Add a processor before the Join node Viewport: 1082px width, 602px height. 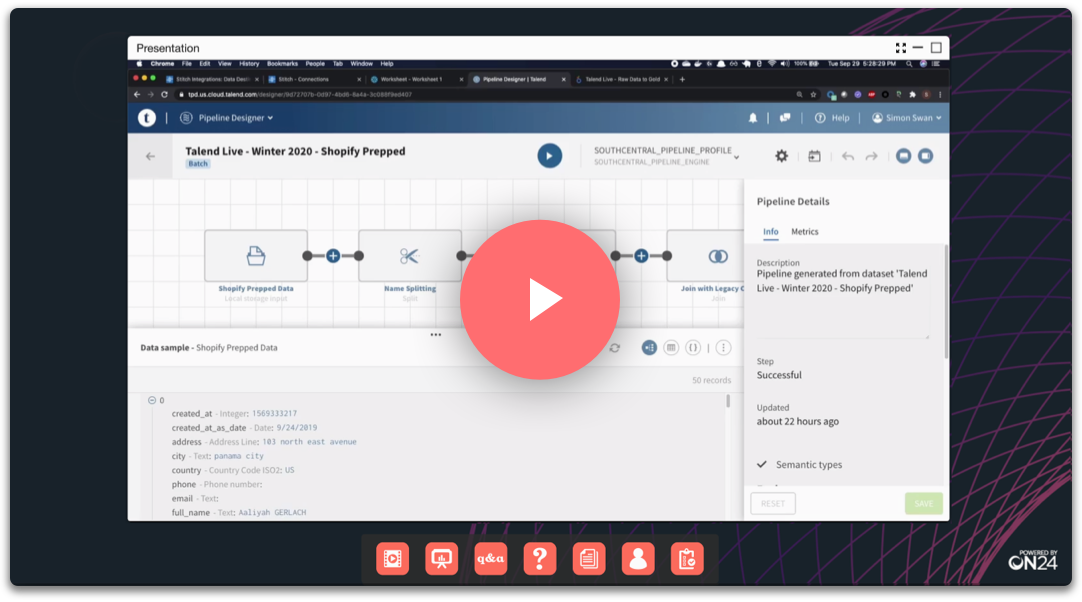pos(641,256)
